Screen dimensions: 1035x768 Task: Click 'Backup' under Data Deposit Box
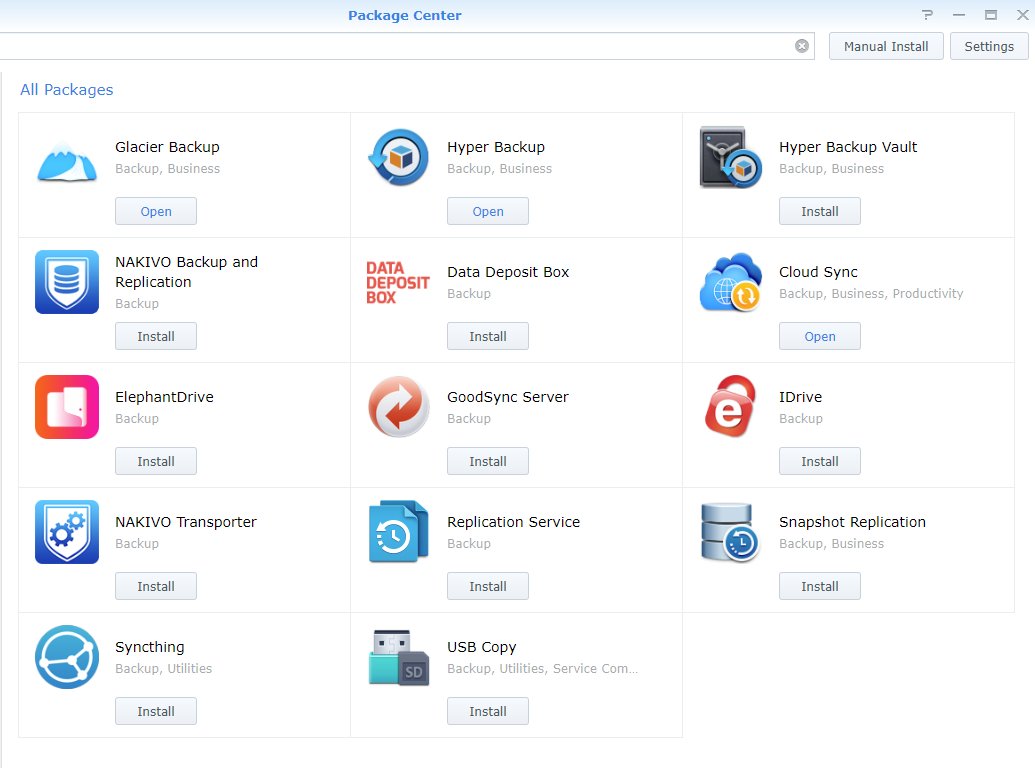pyautogui.click(x=469, y=294)
